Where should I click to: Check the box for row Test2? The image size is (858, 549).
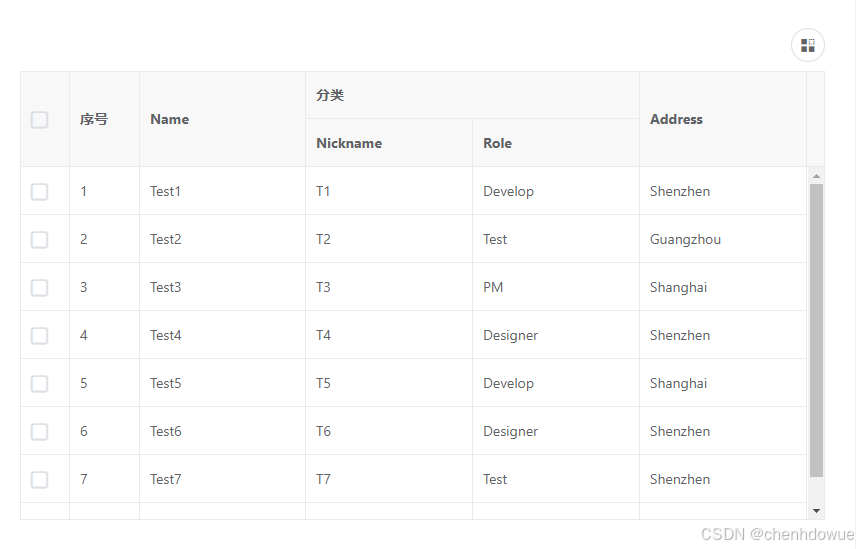click(x=39, y=240)
